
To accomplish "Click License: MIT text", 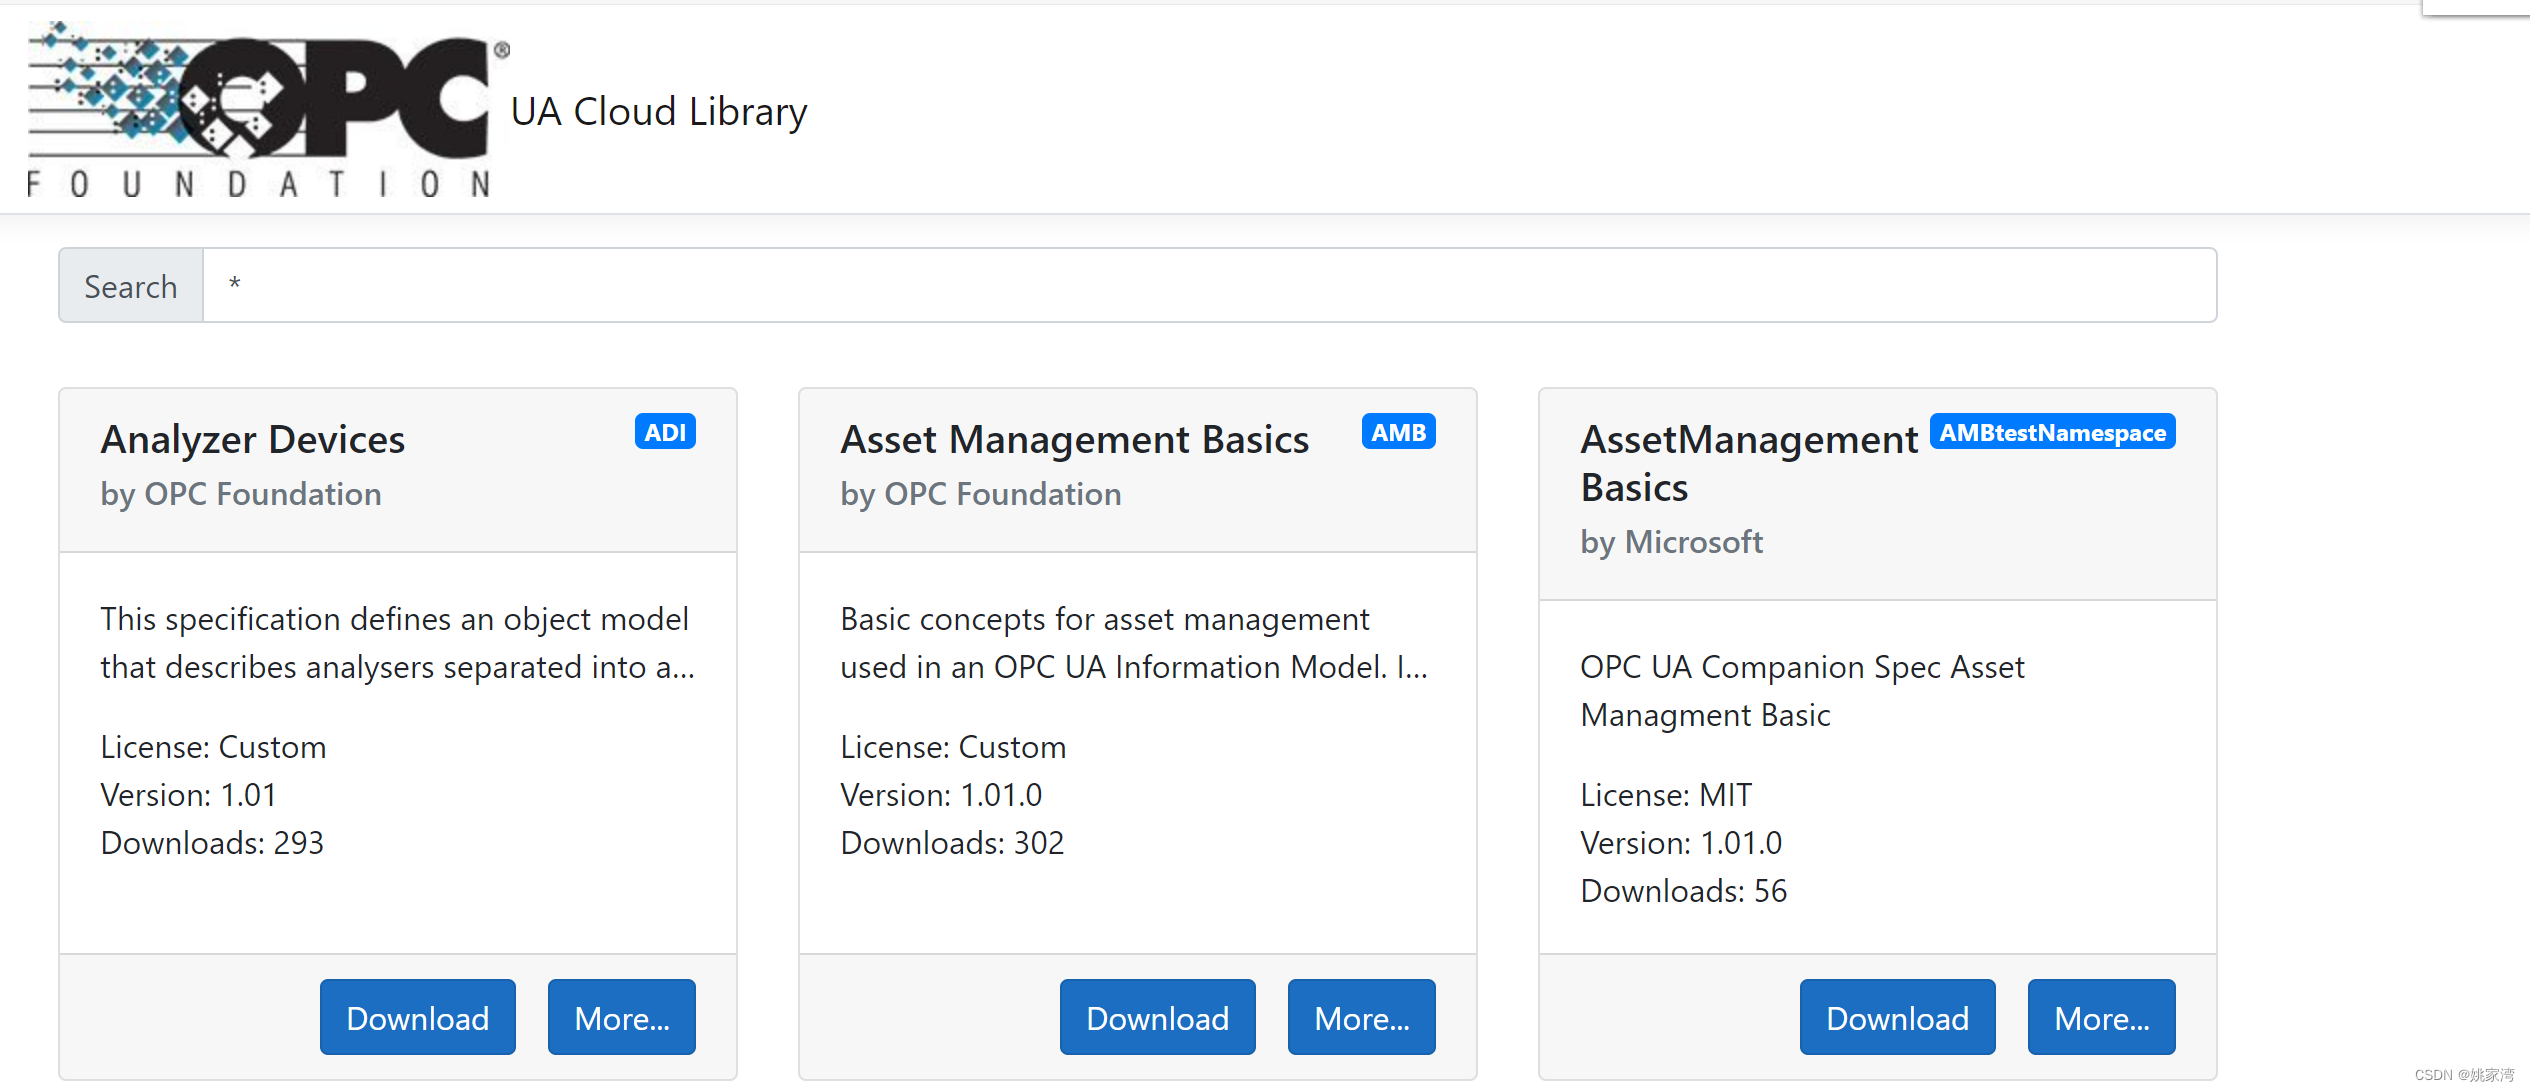I will (x=1666, y=795).
